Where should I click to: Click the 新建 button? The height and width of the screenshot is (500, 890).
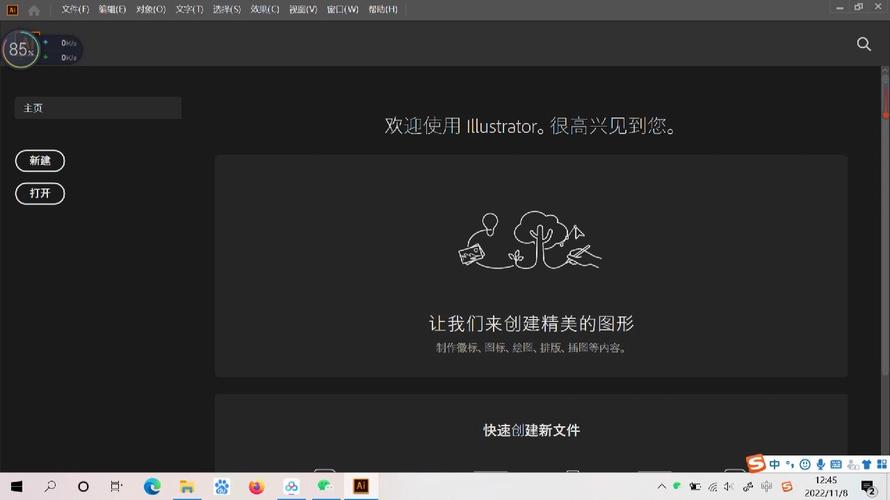point(40,160)
